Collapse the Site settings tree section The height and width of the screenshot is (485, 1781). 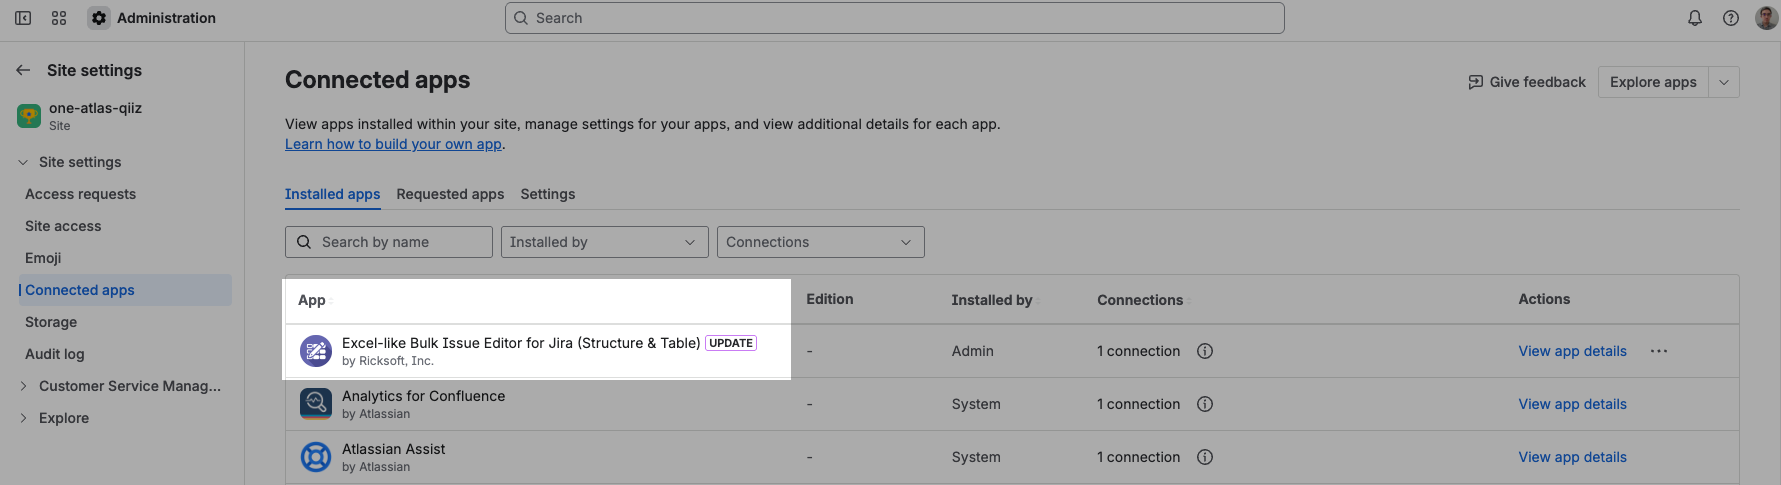23,162
